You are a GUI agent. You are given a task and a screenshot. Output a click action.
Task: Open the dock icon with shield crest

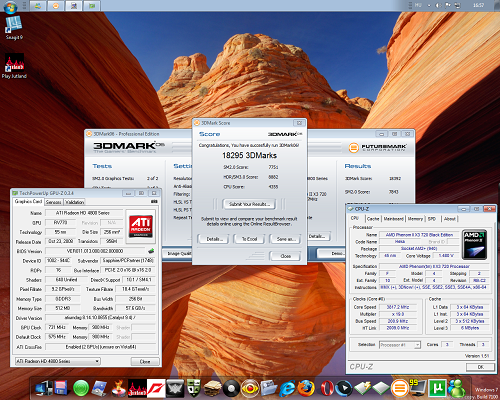(x=193, y=388)
